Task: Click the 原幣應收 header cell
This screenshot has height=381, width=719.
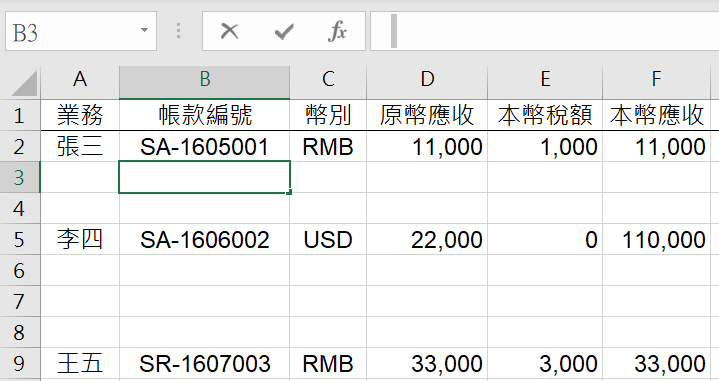Action: [x=427, y=115]
